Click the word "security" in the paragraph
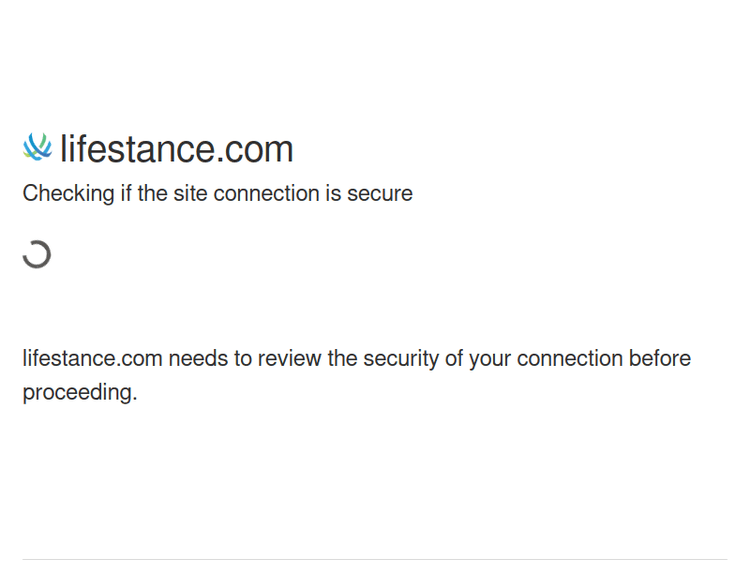The height and width of the screenshot is (563, 750). click(x=401, y=359)
